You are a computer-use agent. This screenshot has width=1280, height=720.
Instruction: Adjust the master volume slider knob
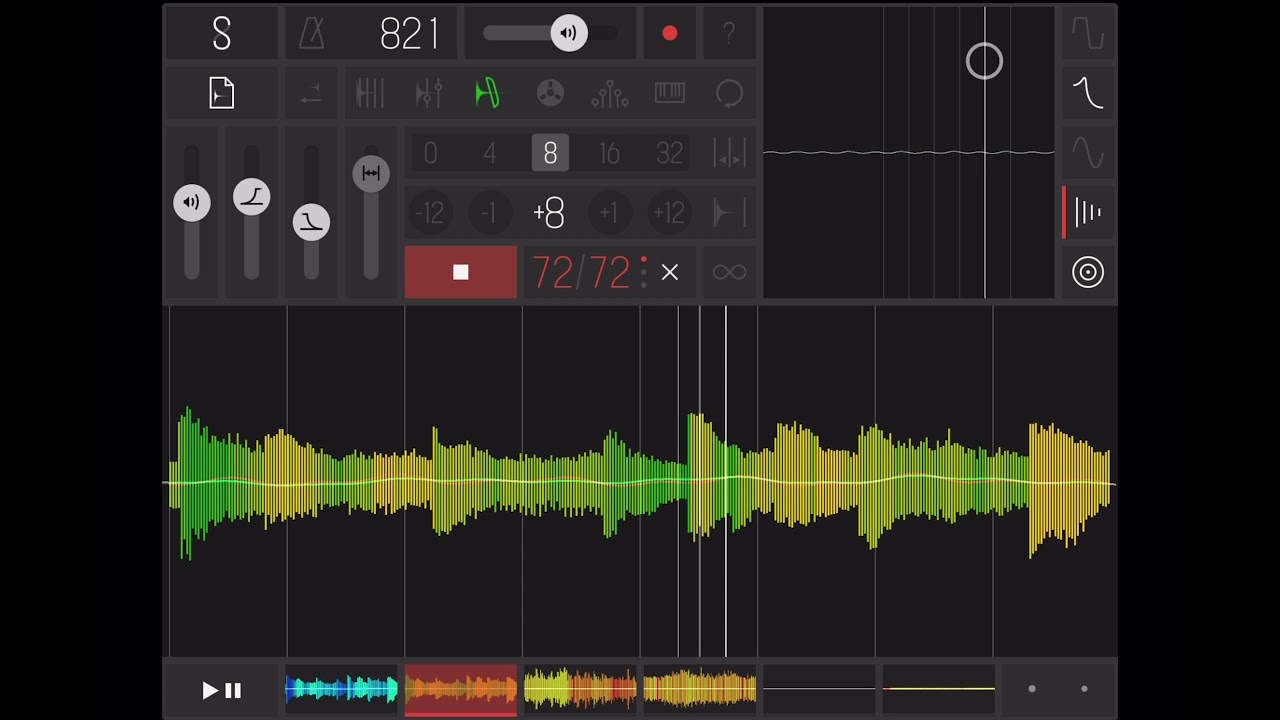(568, 33)
